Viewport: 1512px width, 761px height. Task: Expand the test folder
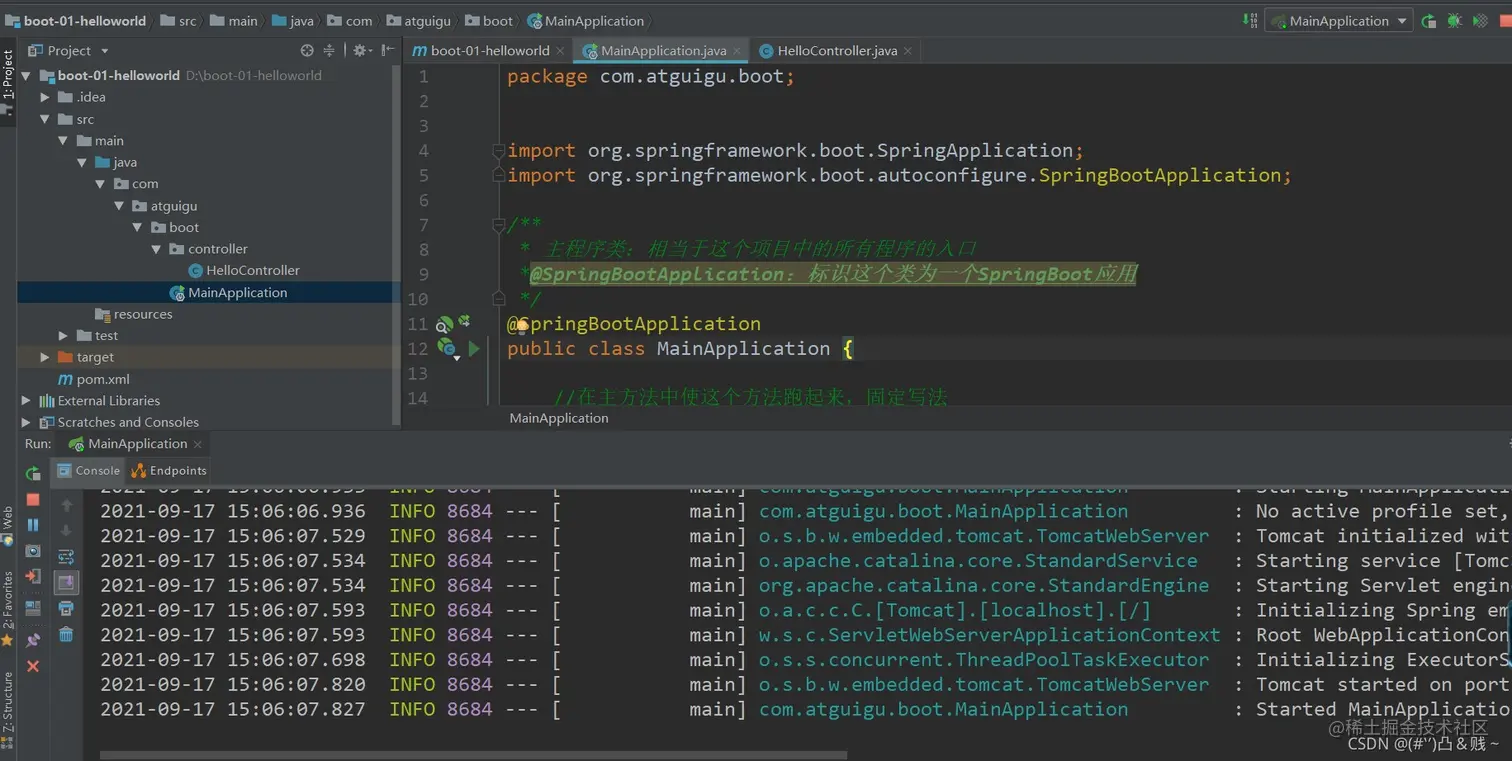(x=63, y=336)
